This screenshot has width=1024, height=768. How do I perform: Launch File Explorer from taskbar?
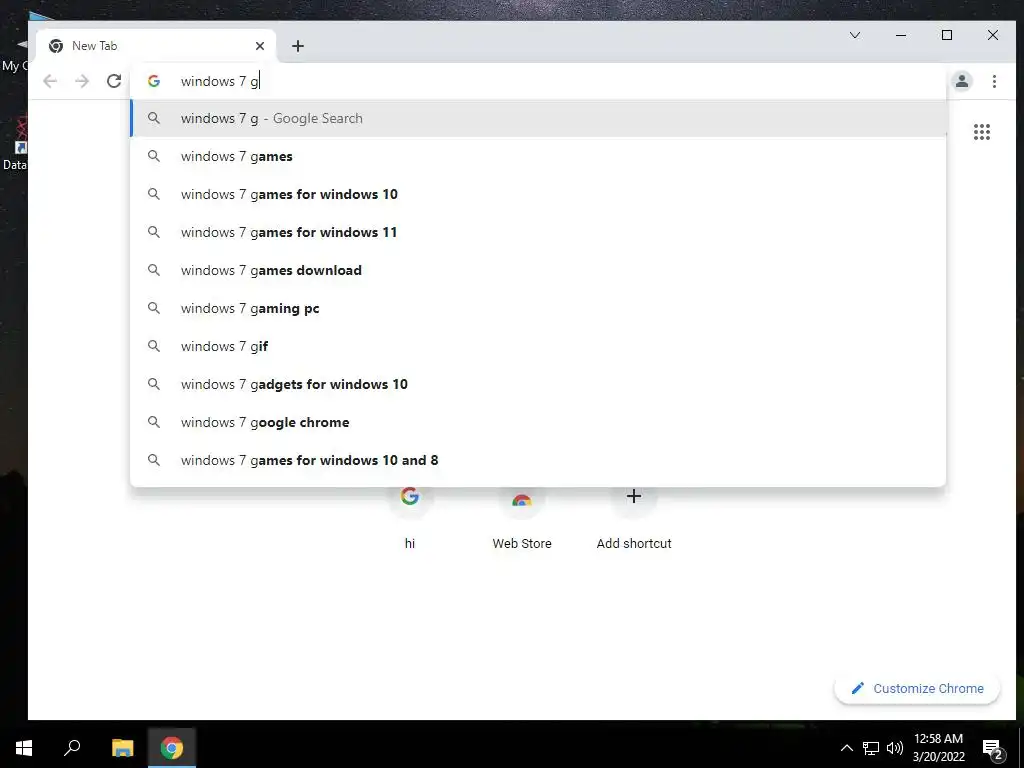(x=122, y=747)
